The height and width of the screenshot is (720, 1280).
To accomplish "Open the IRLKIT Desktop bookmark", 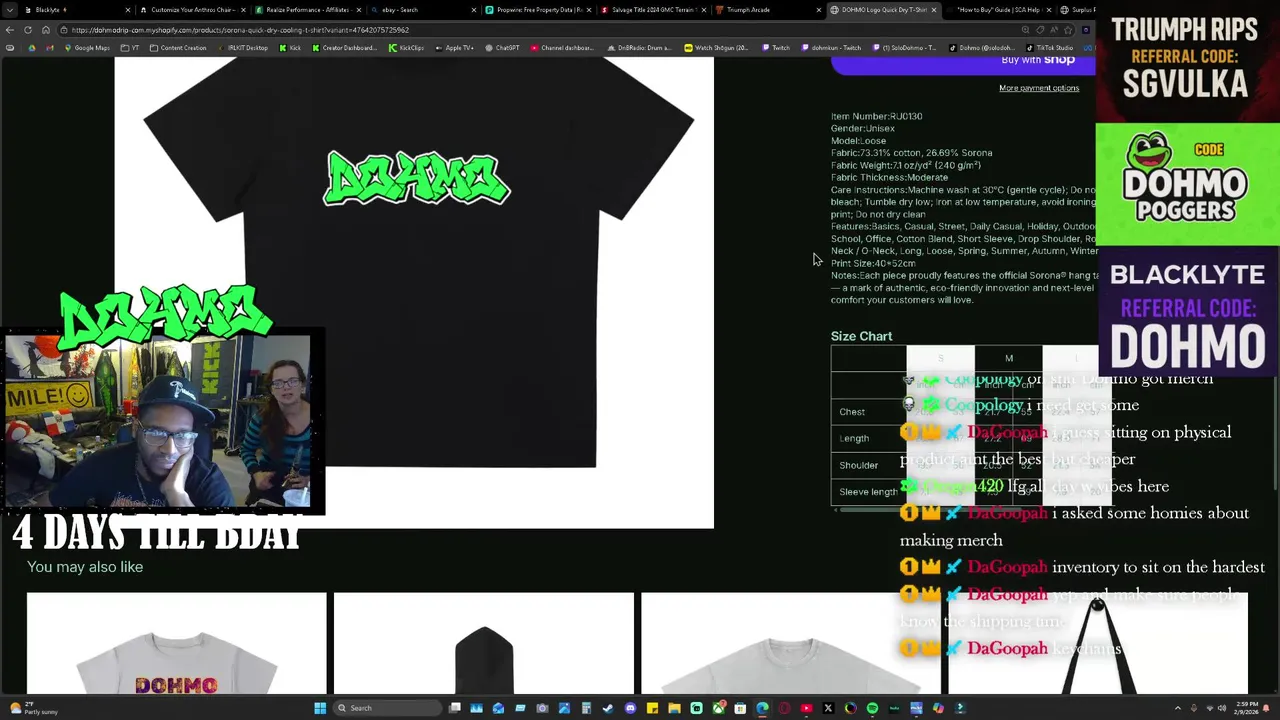I will pyautogui.click(x=242, y=48).
